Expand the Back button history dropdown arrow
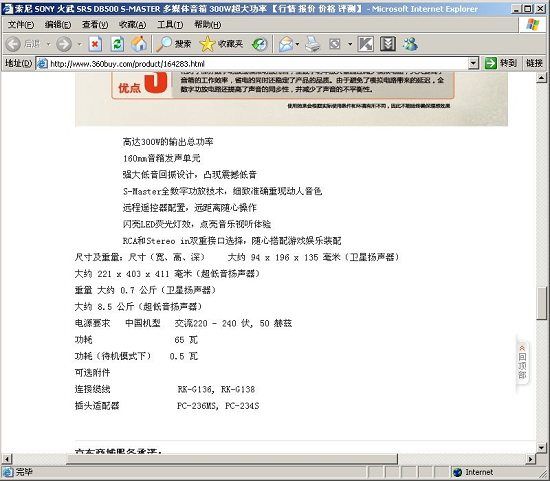 [x=48, y=44]
